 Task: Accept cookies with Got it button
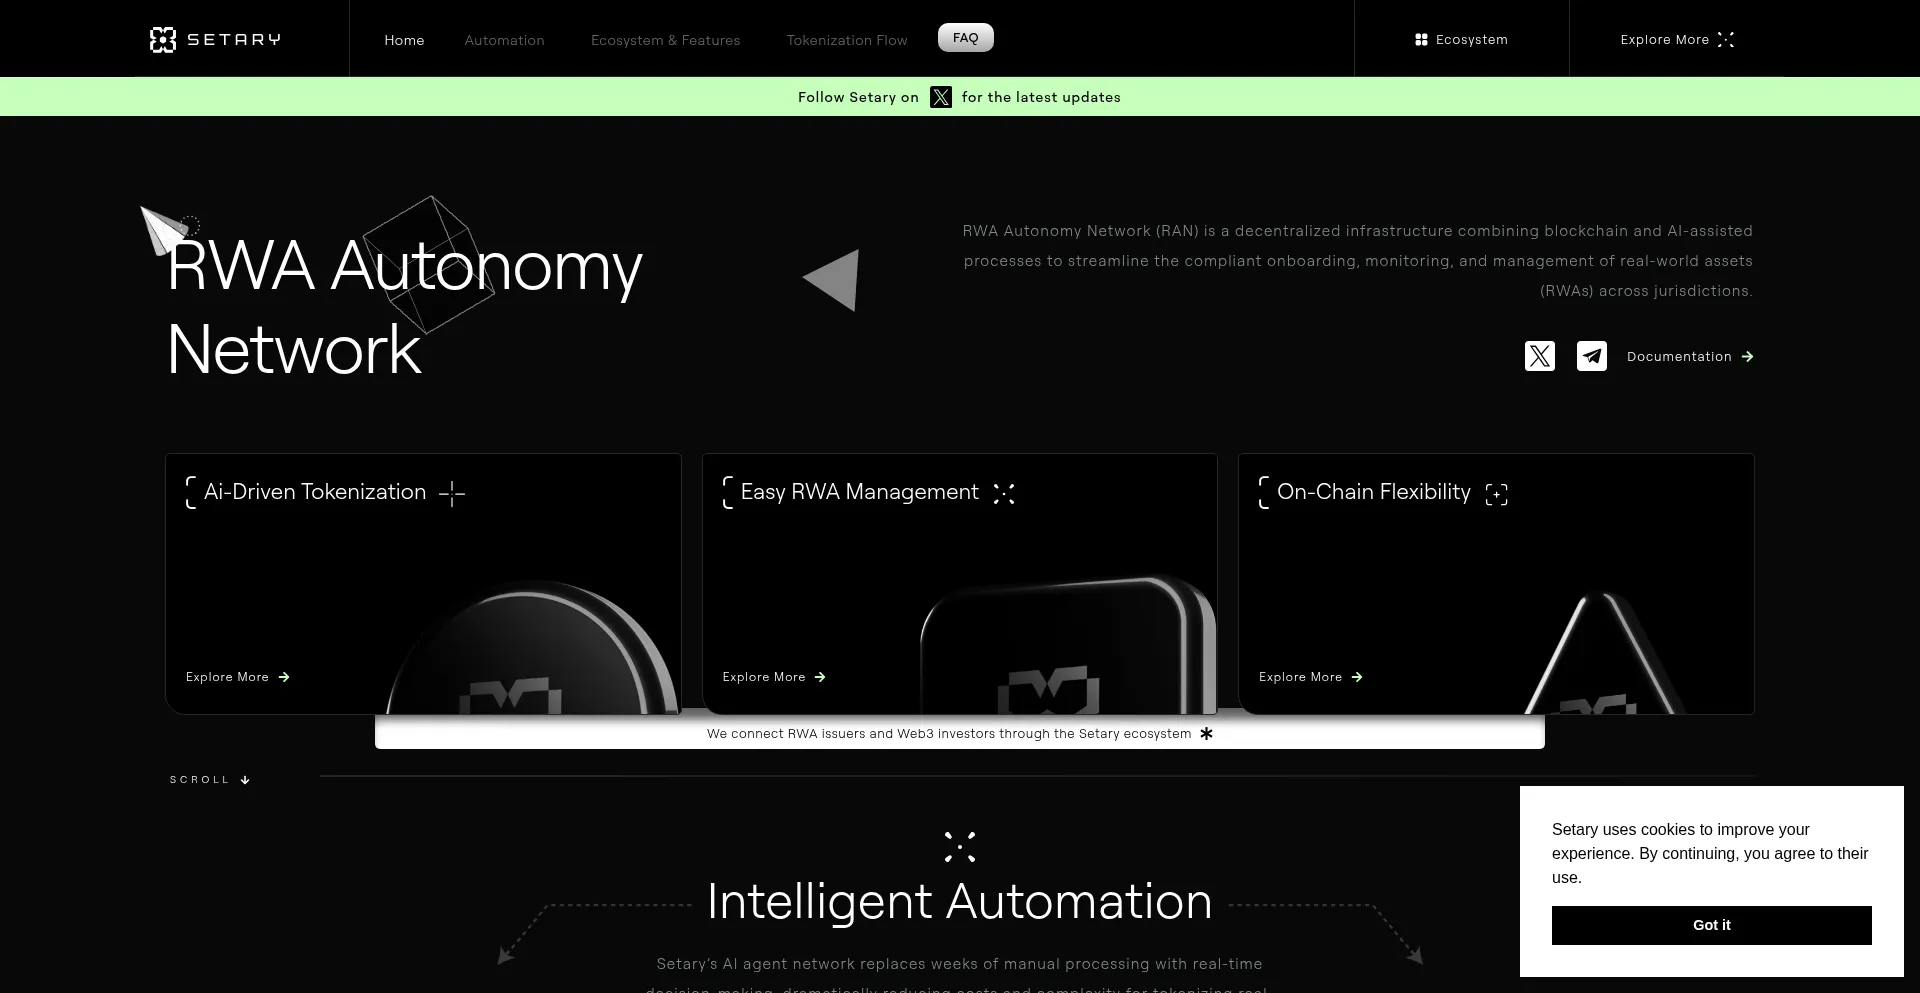1711,925
